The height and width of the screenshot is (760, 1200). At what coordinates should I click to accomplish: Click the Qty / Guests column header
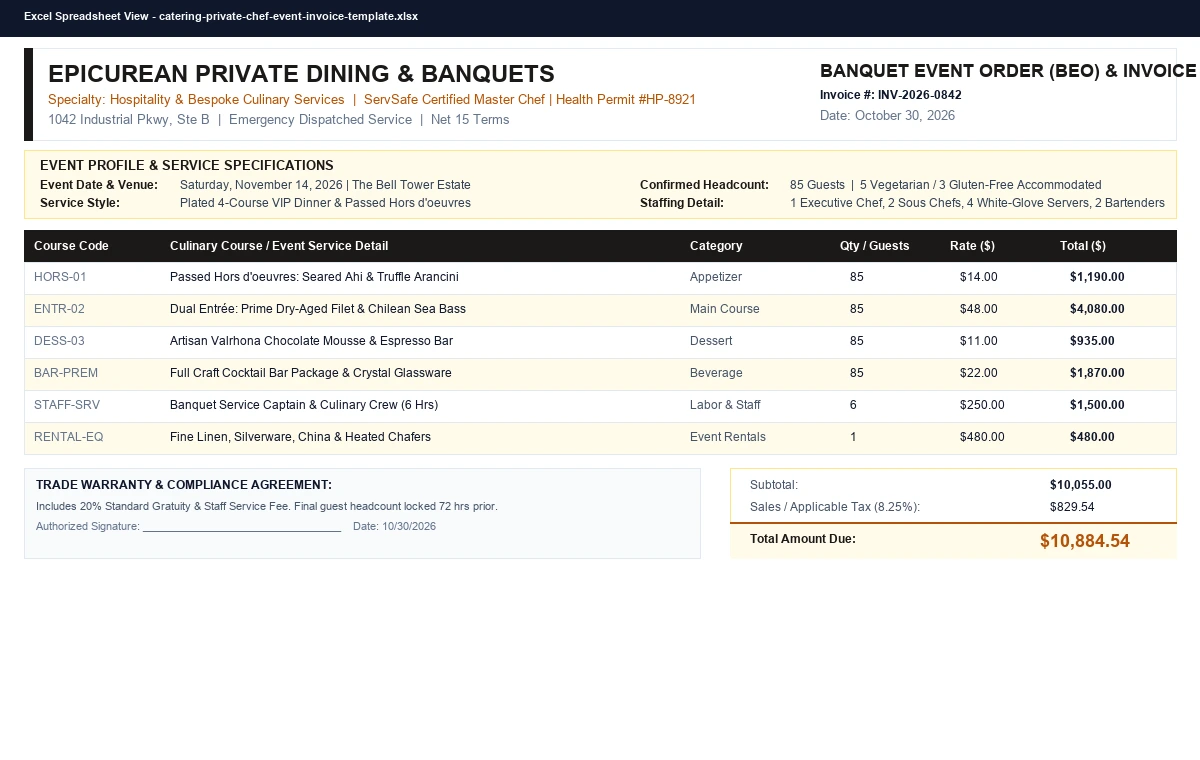[875, 246]
